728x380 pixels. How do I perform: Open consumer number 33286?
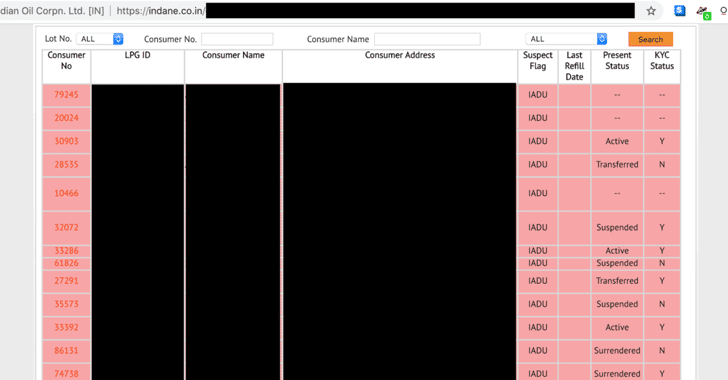(x=66, y=251)
